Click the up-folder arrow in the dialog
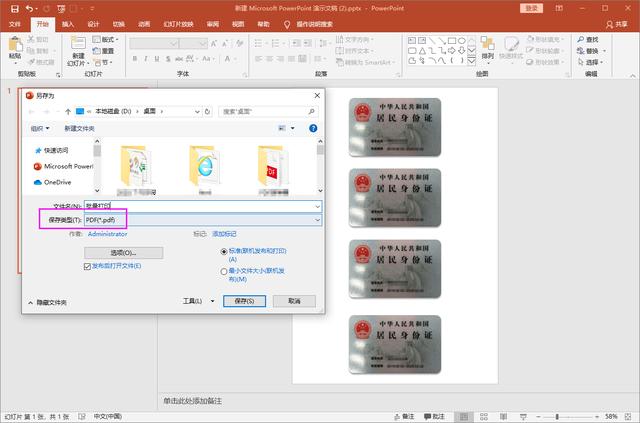Viewport: 640px width, 423px height. pos(68,111)
